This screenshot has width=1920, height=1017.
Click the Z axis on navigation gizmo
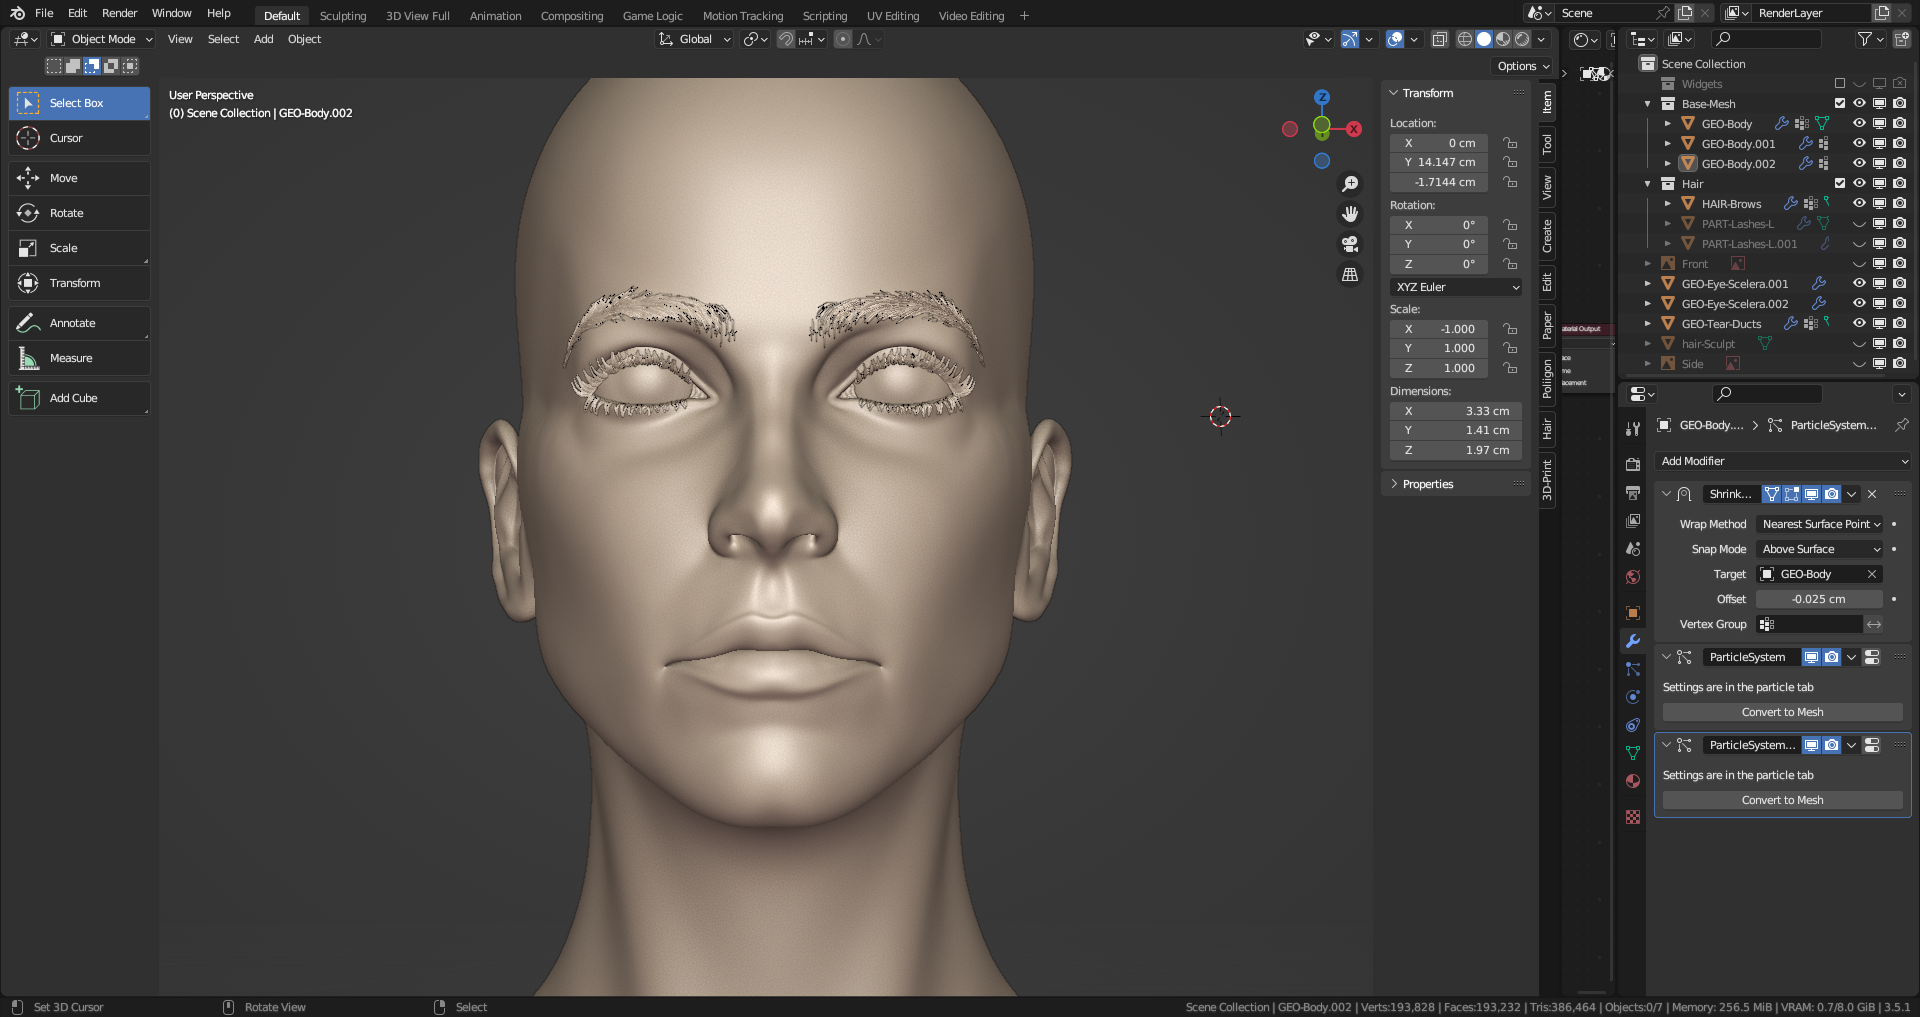[x=1322, y=97]
